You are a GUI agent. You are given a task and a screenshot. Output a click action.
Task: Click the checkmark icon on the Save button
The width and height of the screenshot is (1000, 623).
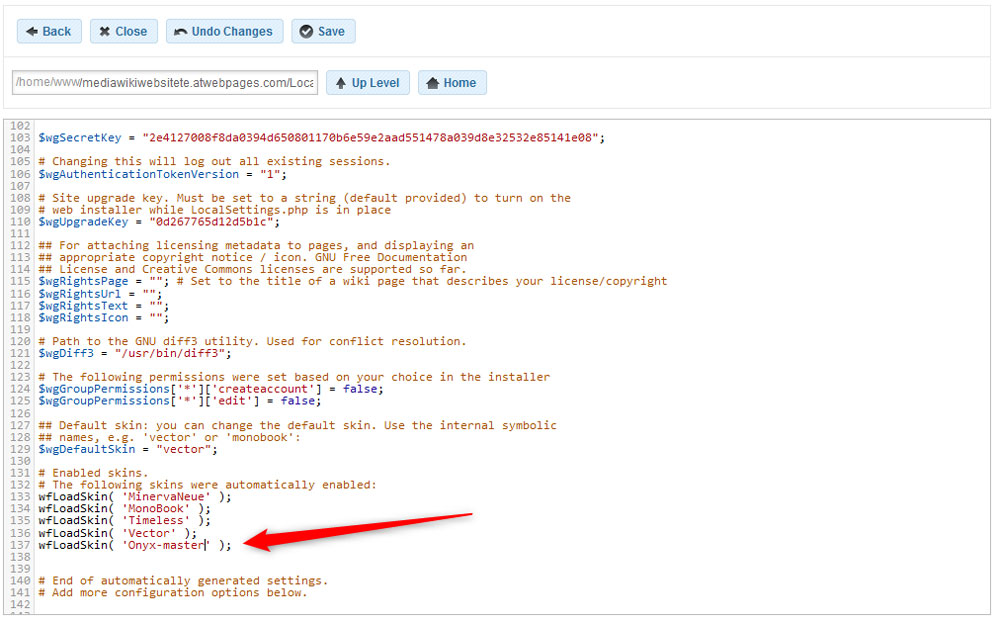click(x=306, y=31)
